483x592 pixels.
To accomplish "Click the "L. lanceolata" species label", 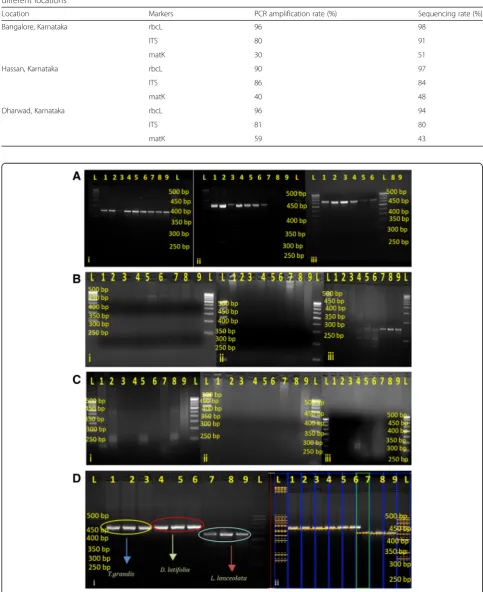I will (229, 578).
